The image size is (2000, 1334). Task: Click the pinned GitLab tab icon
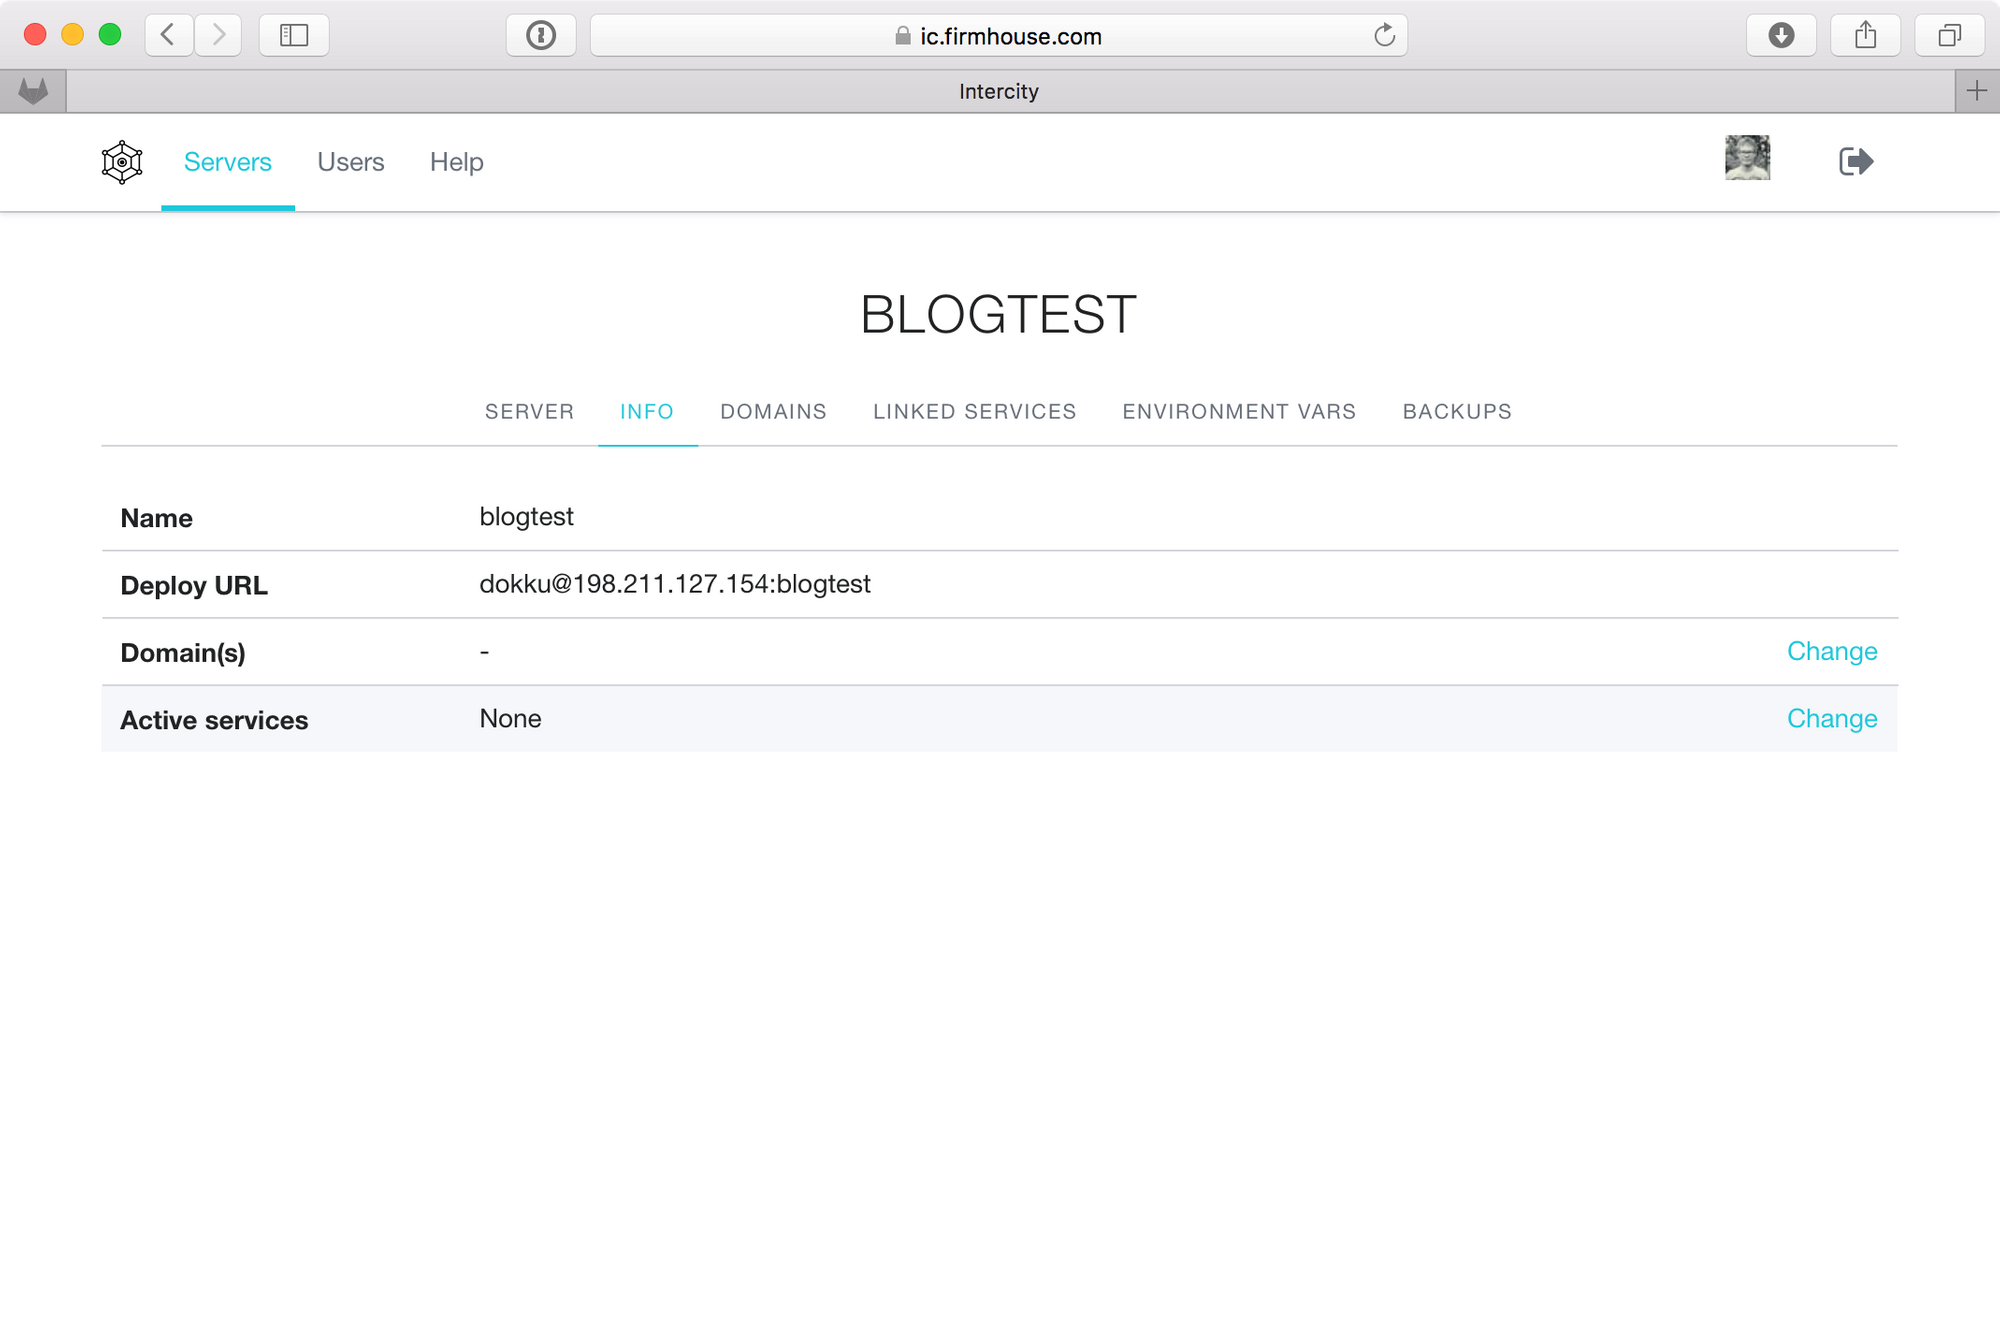tap(33, 92)
